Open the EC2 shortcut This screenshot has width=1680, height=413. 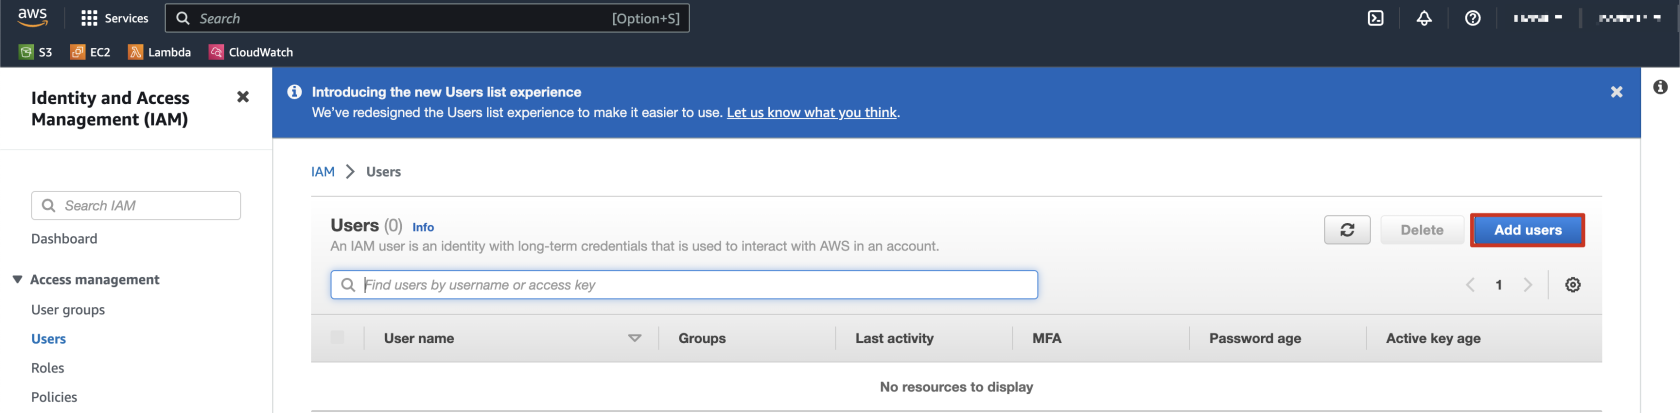click(90, 52)
